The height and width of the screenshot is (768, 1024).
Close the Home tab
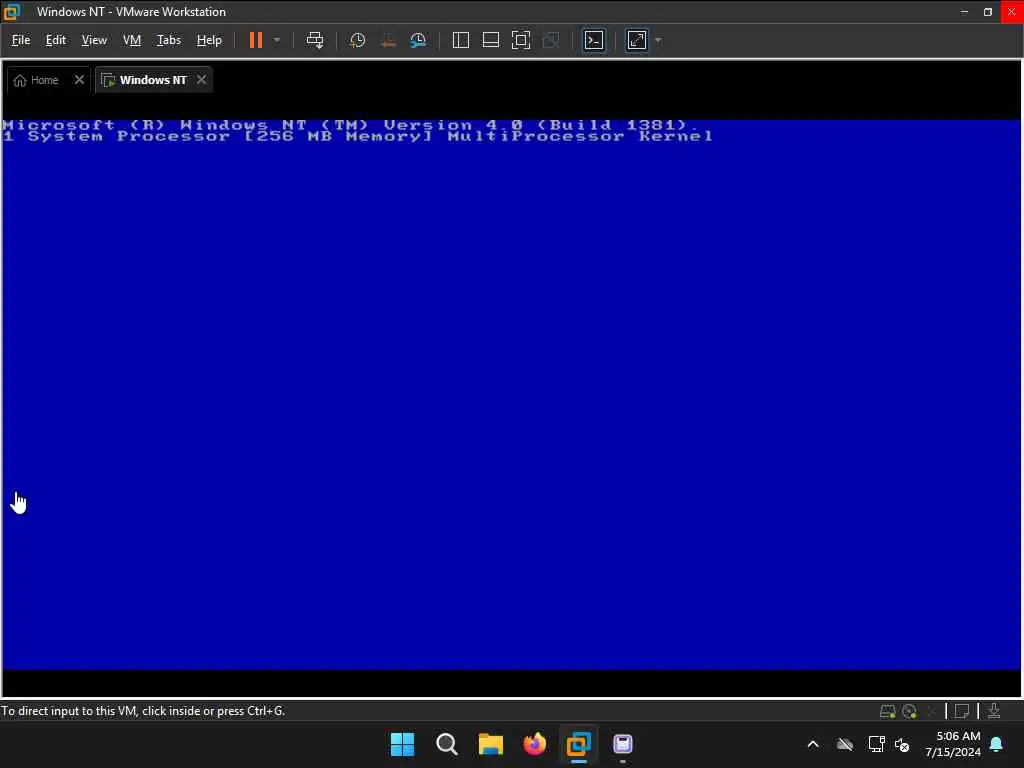(x=79, y=80)
